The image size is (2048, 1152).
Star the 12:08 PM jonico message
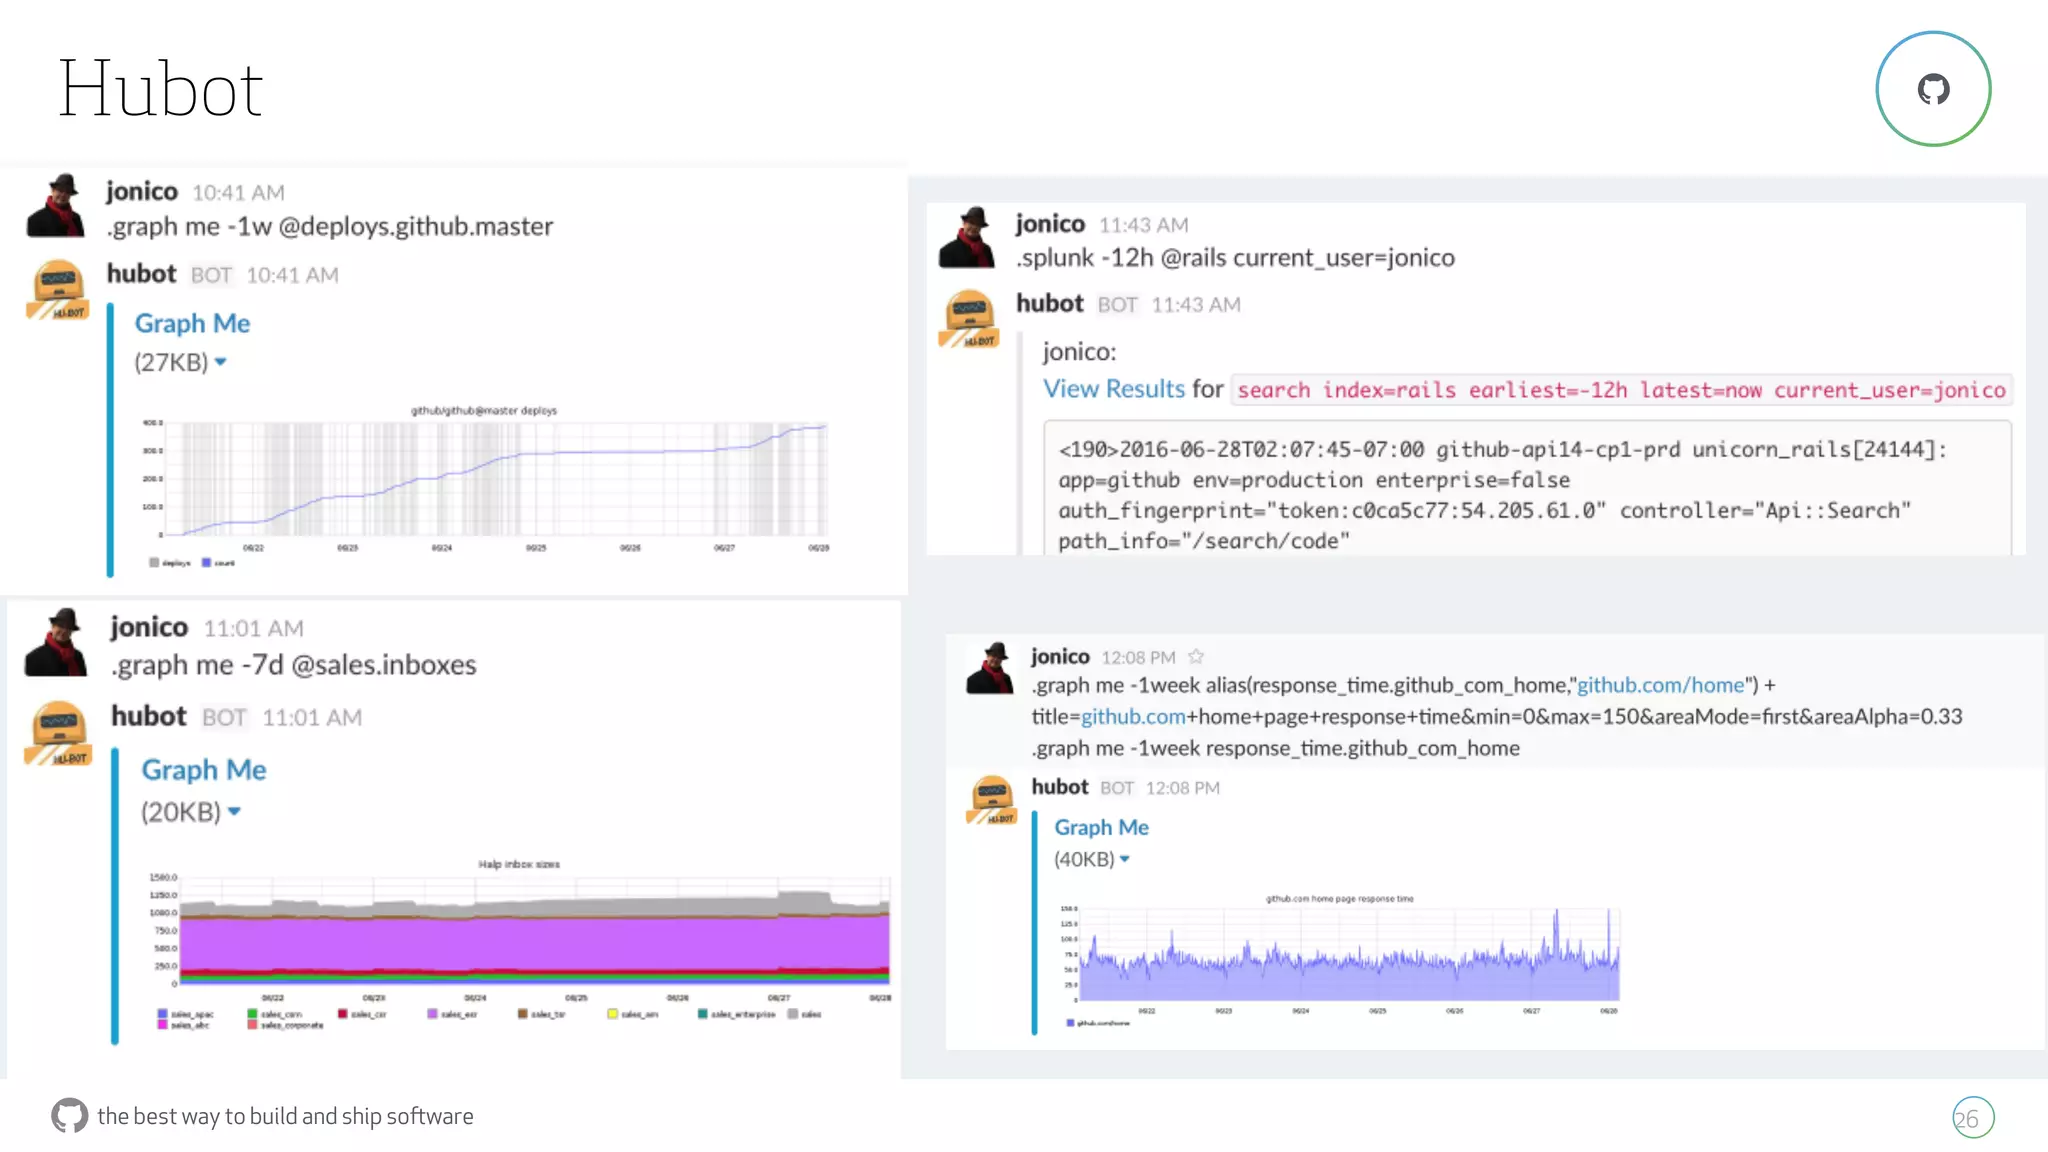click(1196, 657)
